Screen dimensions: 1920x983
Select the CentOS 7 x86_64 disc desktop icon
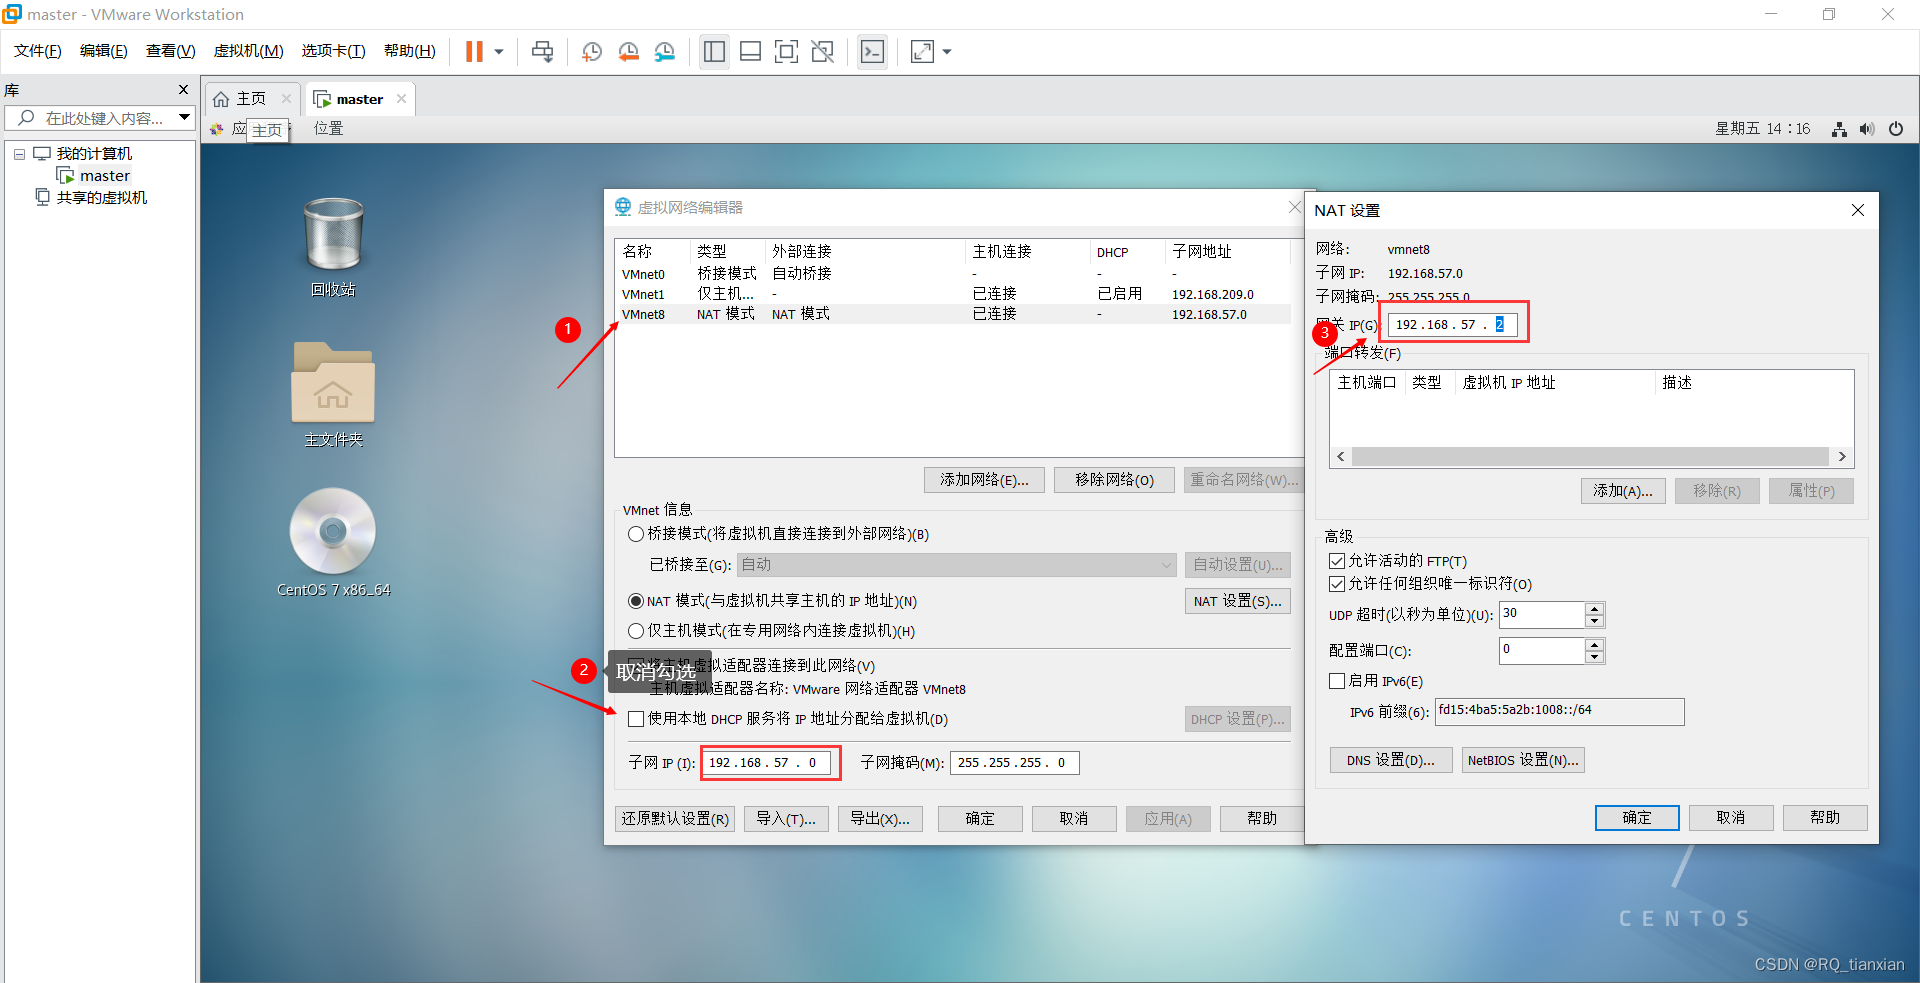point(333,543)
